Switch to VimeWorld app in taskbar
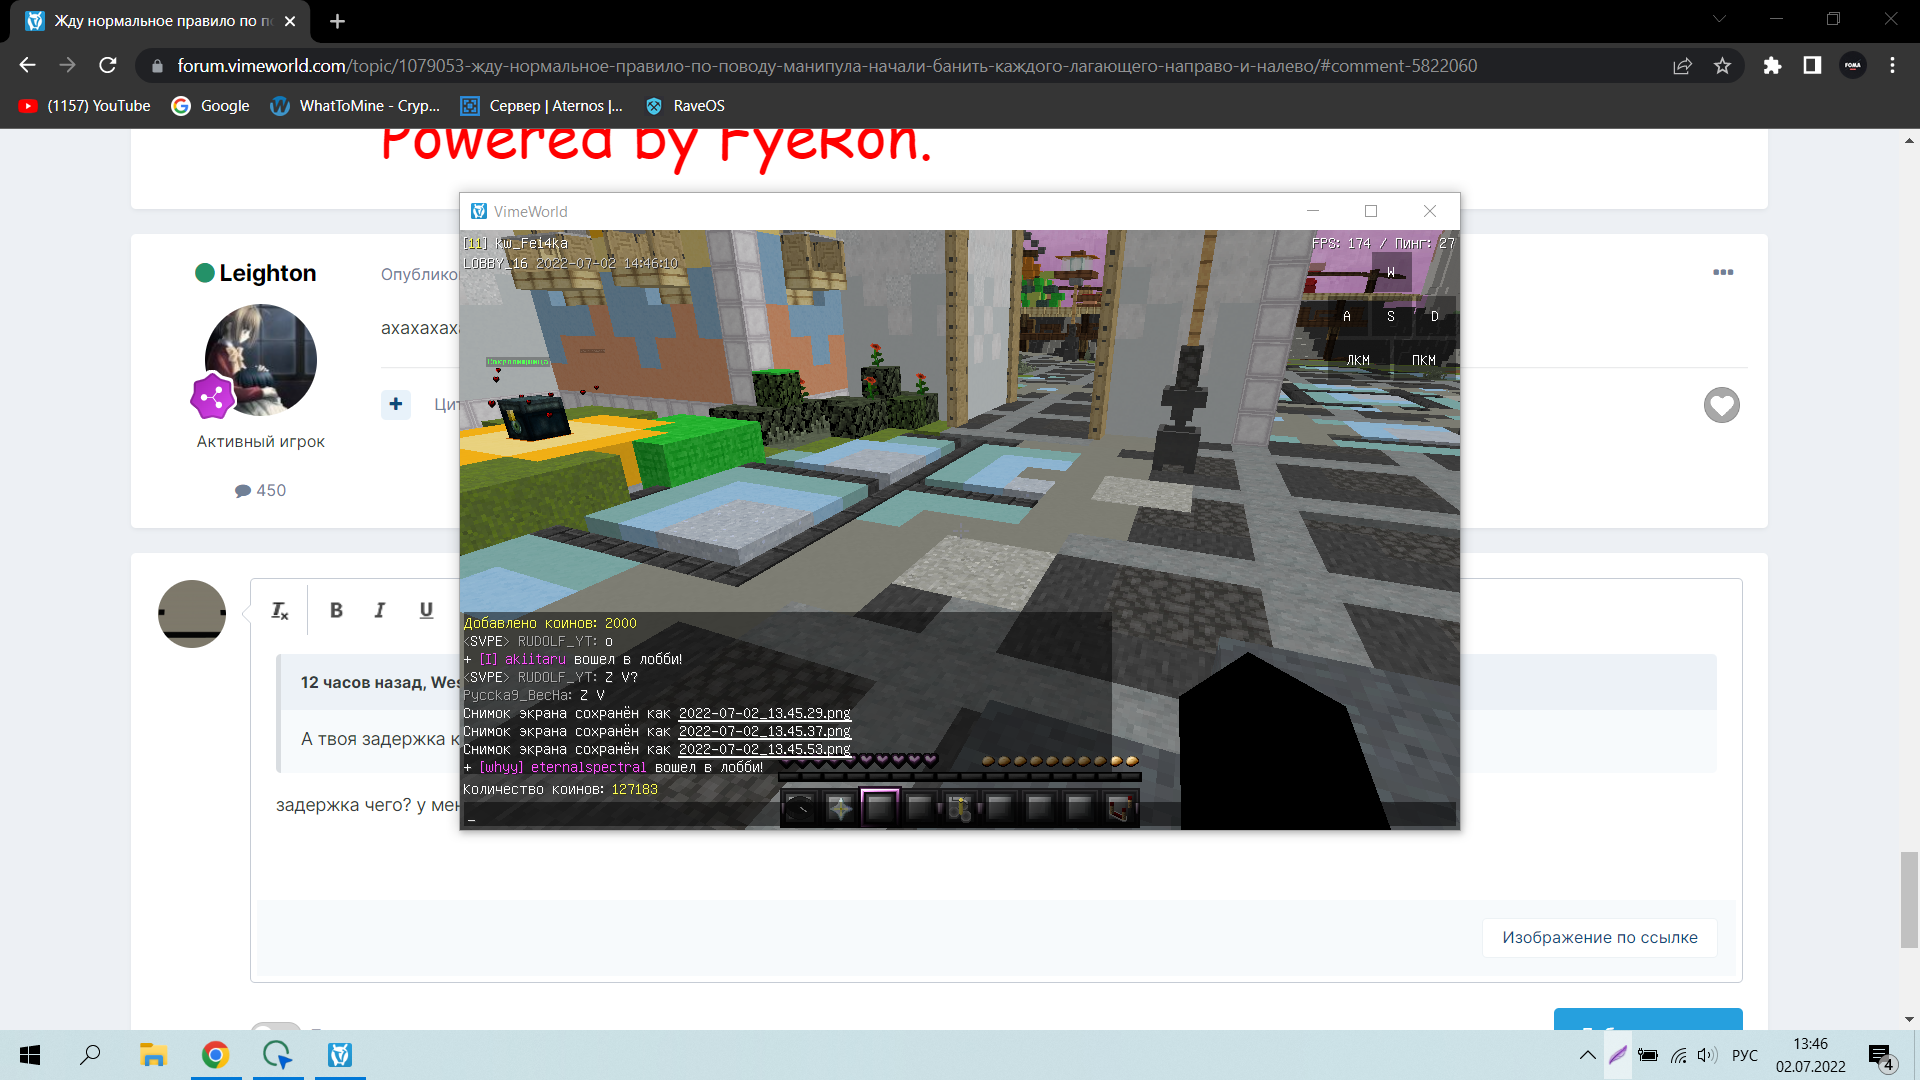Viewport: 1920px width, 1080px height. [x=340, y=1055]
